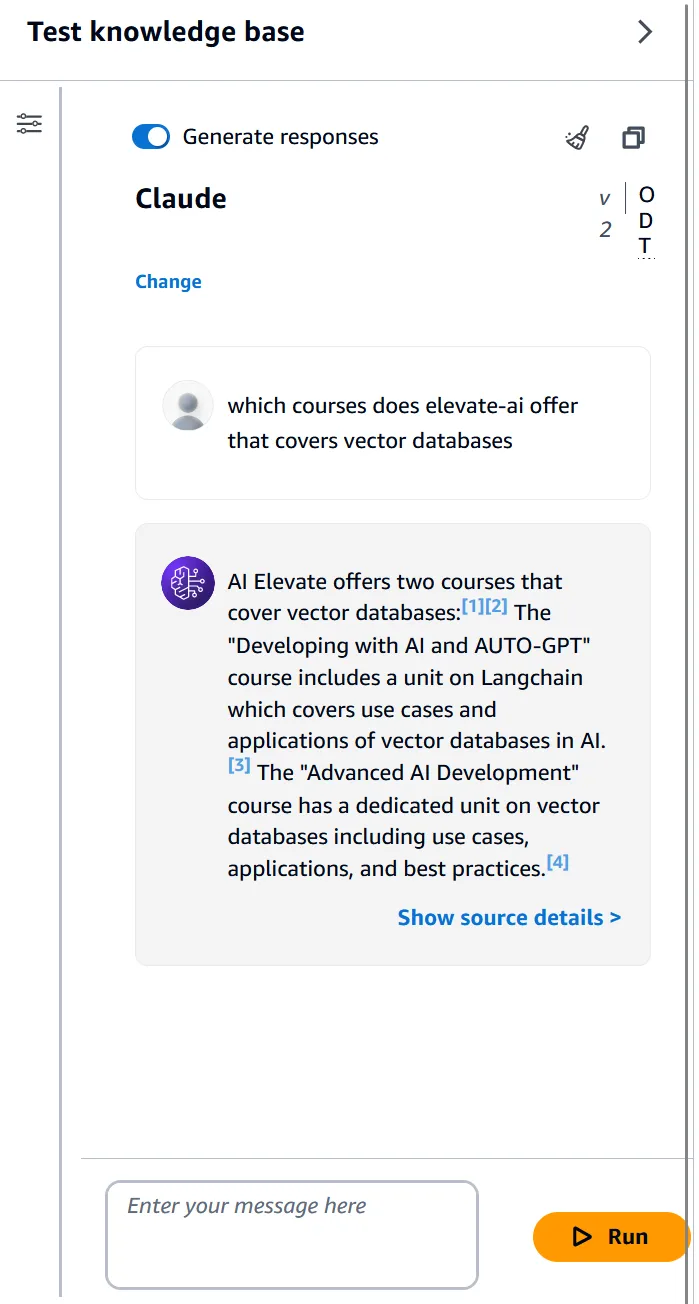This screenshot has height=1304, width=699.
Task: Focus the Enter your message field
Action: point(291,1234)
